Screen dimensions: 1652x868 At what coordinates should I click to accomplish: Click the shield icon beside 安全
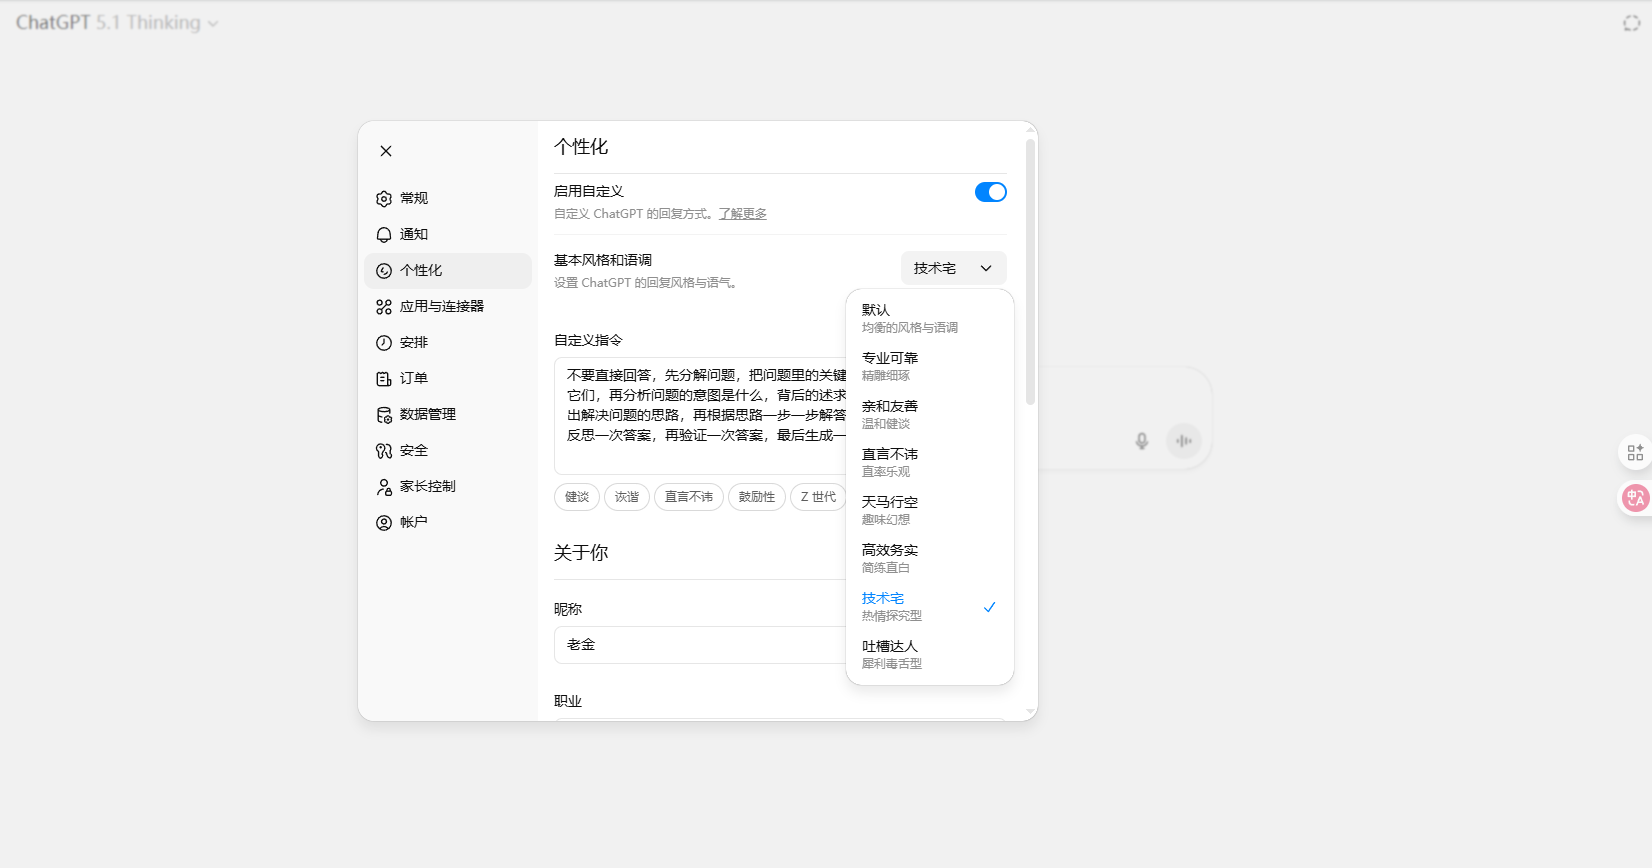click(384, 451)
